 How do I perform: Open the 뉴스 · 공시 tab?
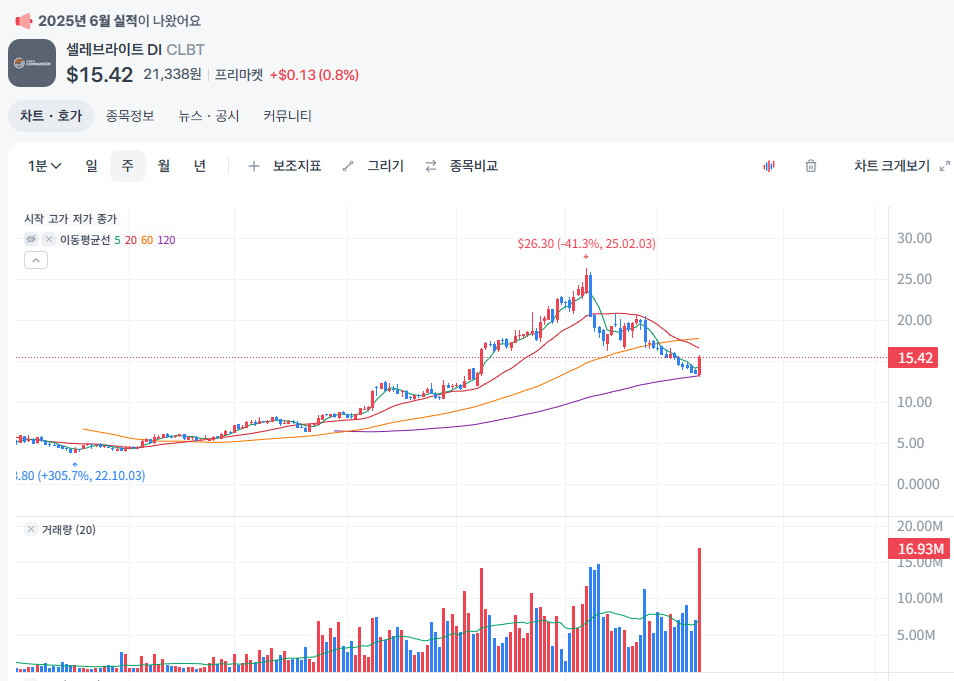[x=209, y=116]
